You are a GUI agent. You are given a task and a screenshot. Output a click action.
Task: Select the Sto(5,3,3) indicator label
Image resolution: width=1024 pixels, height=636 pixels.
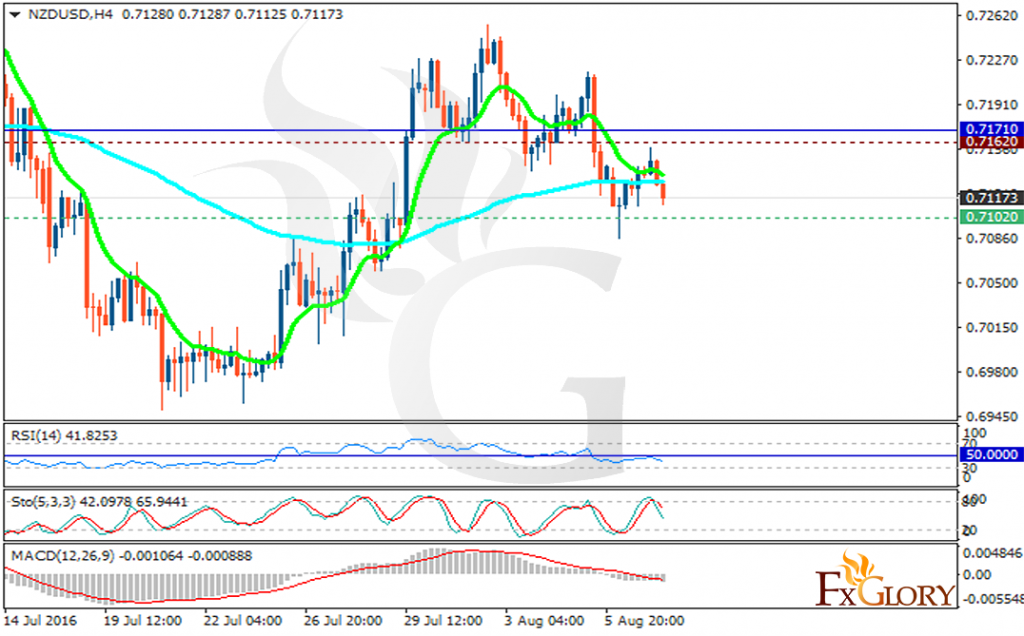point(99,502)
